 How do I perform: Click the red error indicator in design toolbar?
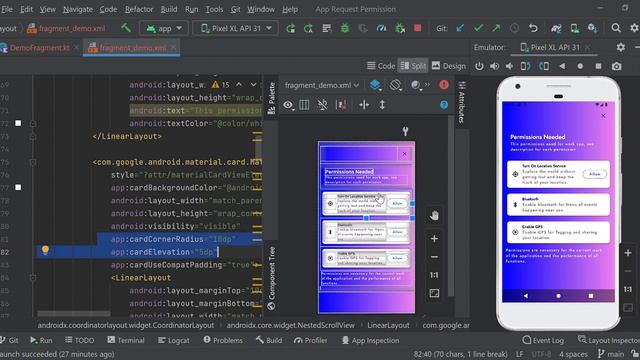444,85
